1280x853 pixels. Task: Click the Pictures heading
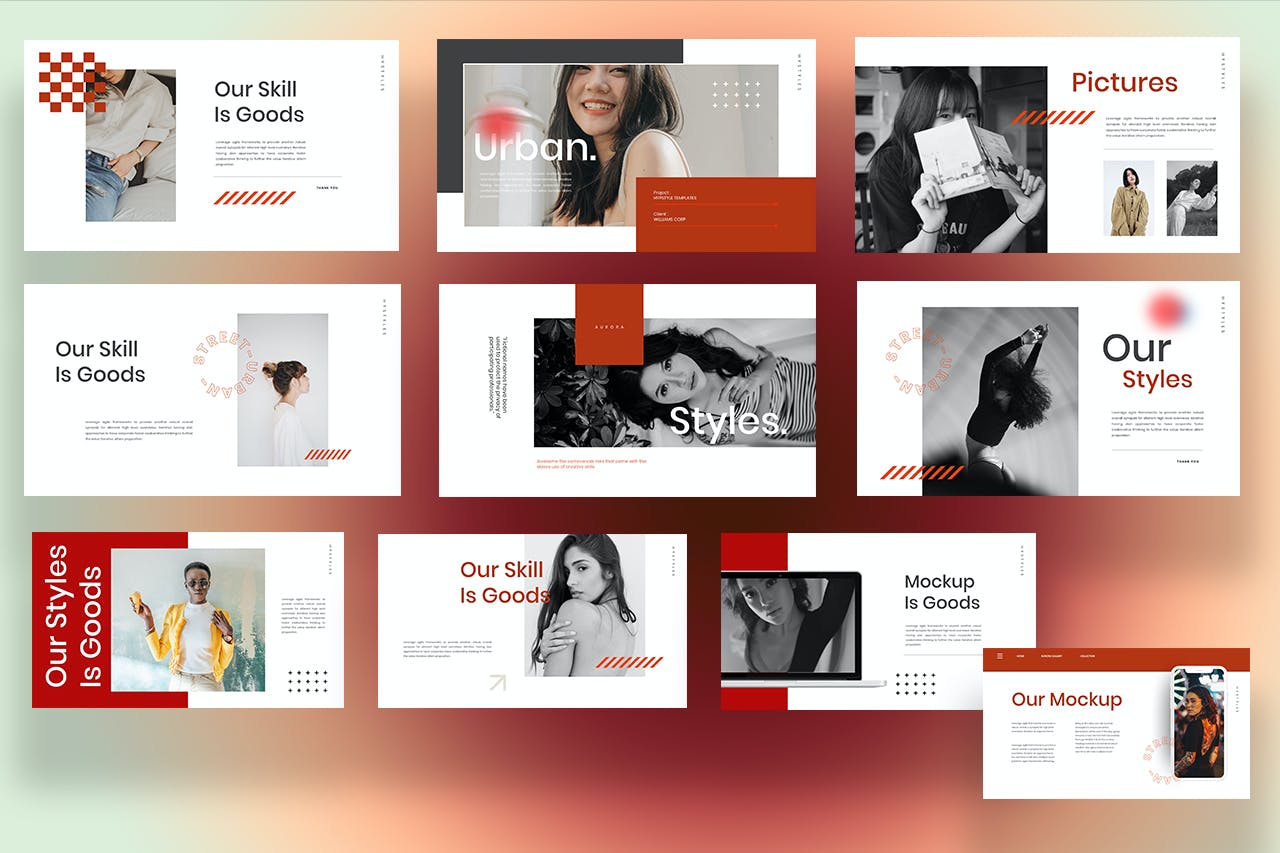[x=1124, y=82]
